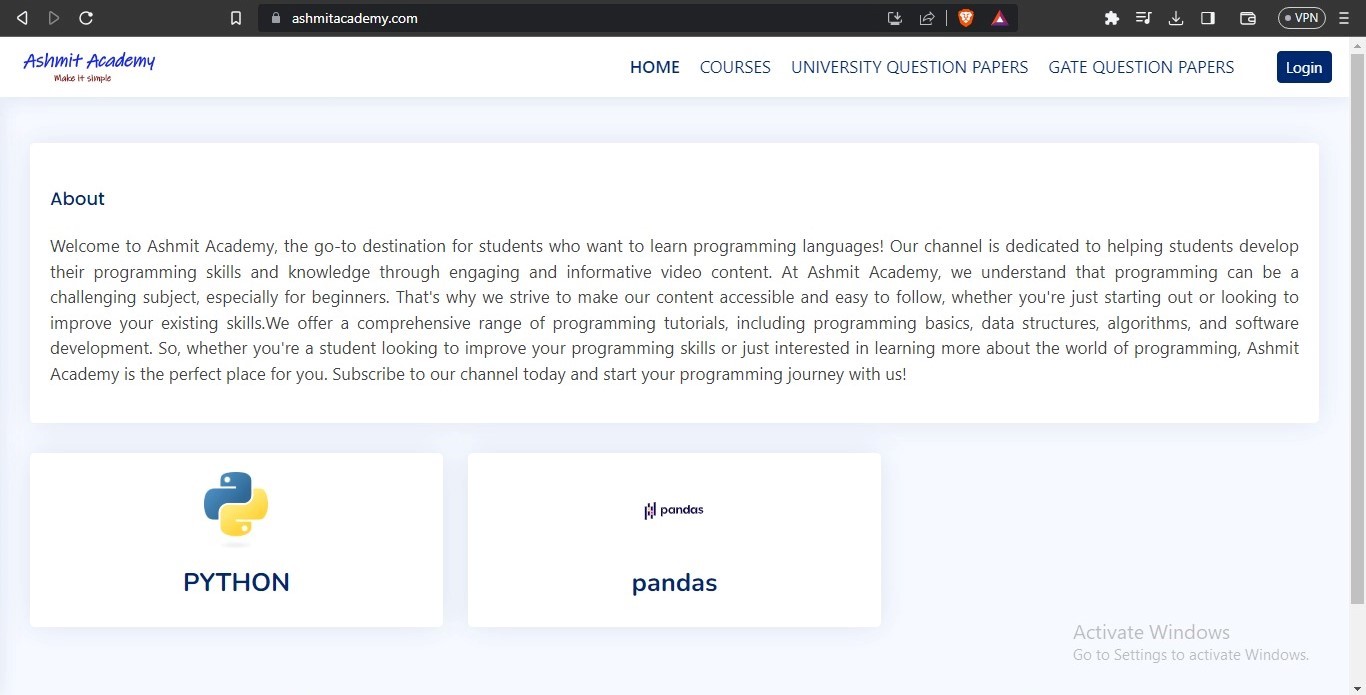Open browser hamburger main menu

point(1344,18)
